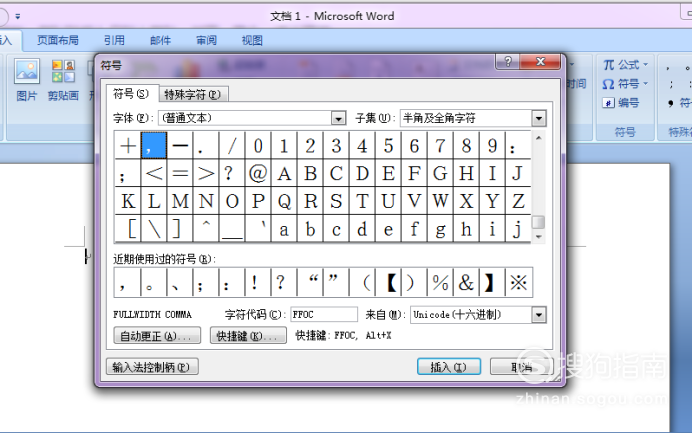The height and width of the screenshot is (433, 692).
Task: Choose the ※ reference mark from recent symbols
Action: 519,282
